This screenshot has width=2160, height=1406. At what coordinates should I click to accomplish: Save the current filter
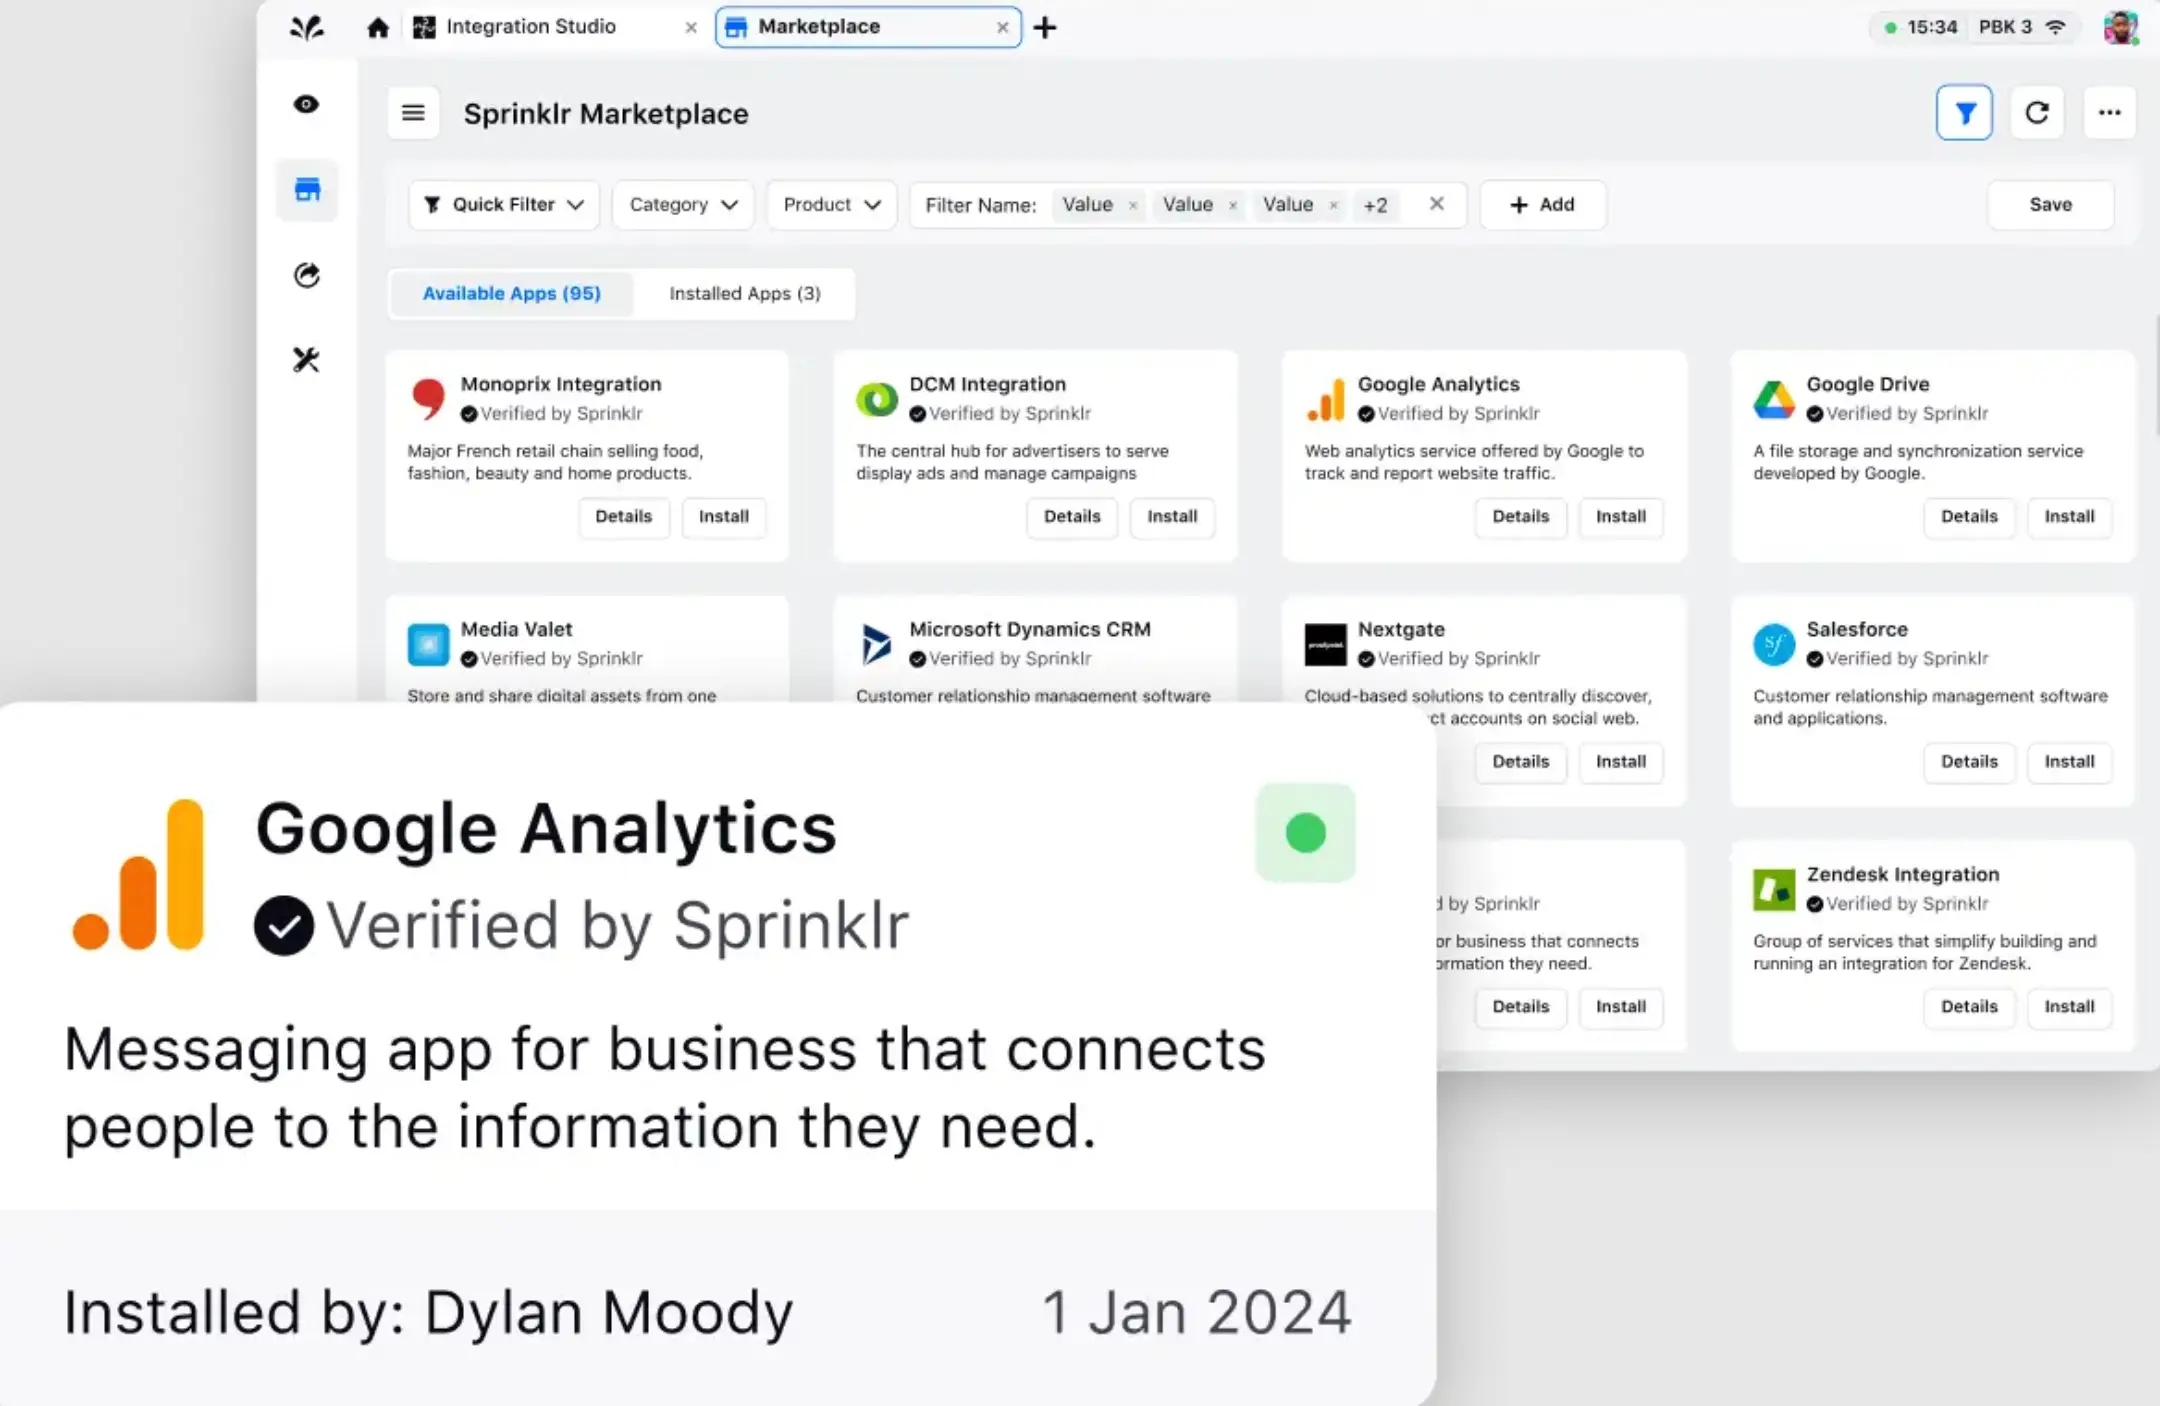[2050, 205]
